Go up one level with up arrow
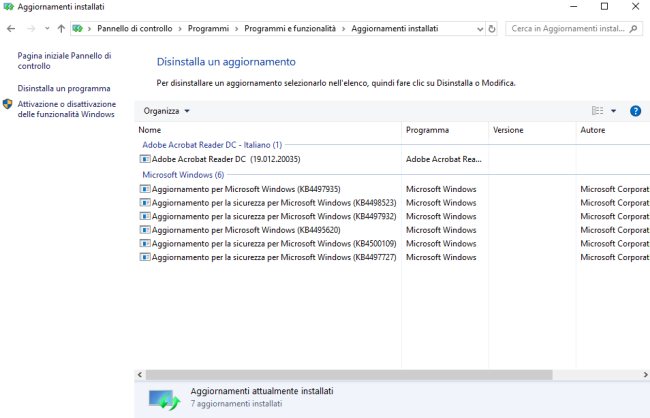Screen dimensions: 650x418 61,29
